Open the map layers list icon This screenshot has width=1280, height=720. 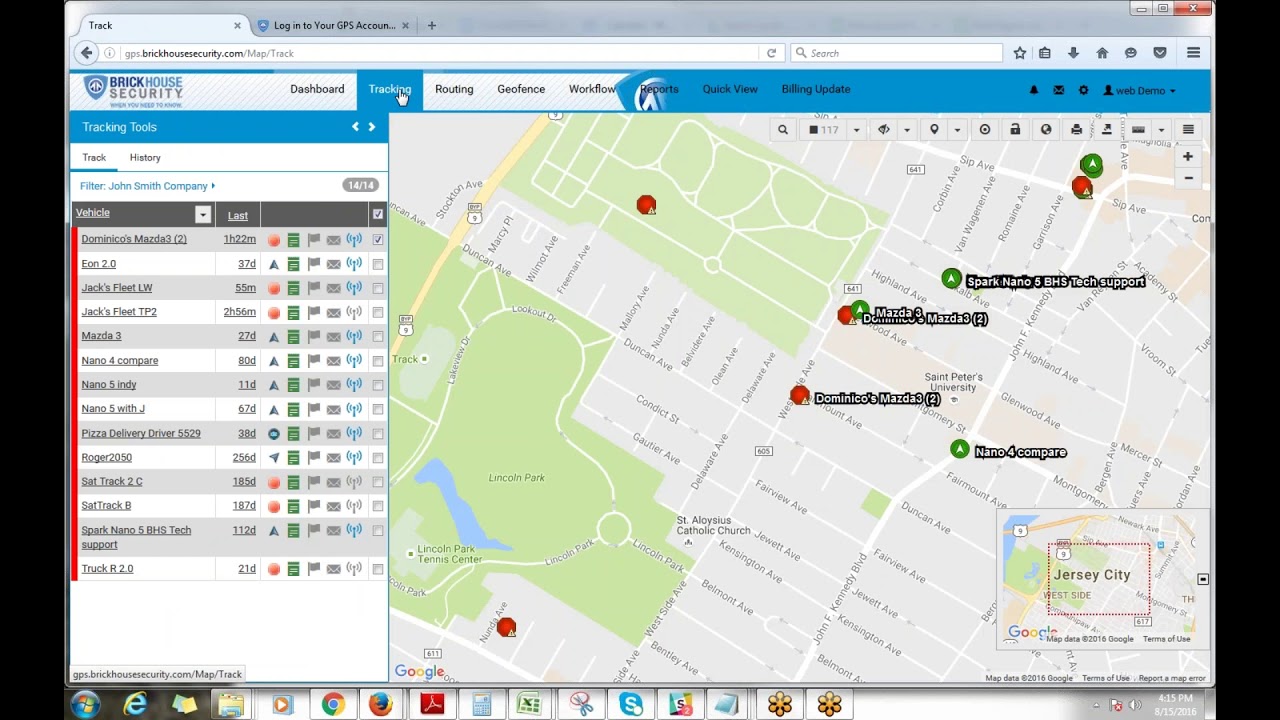tap(1188, 130)
